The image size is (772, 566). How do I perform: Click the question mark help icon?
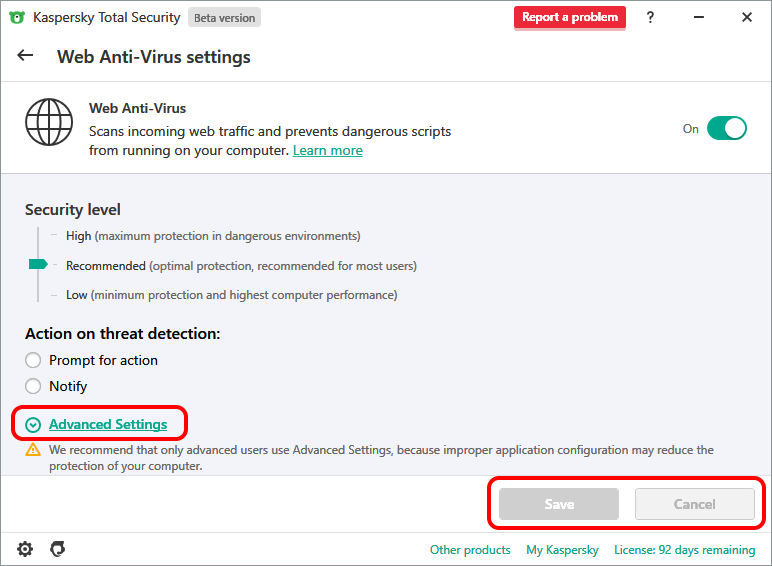click(651, 17)
